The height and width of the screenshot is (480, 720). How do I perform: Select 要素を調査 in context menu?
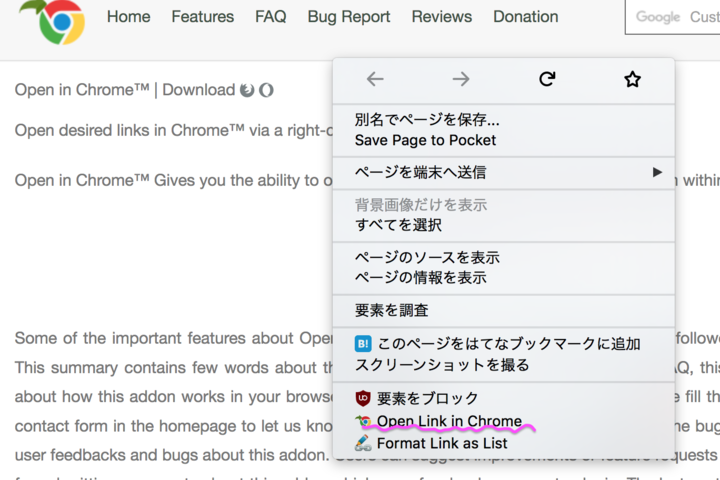click(x=392, y=310)
